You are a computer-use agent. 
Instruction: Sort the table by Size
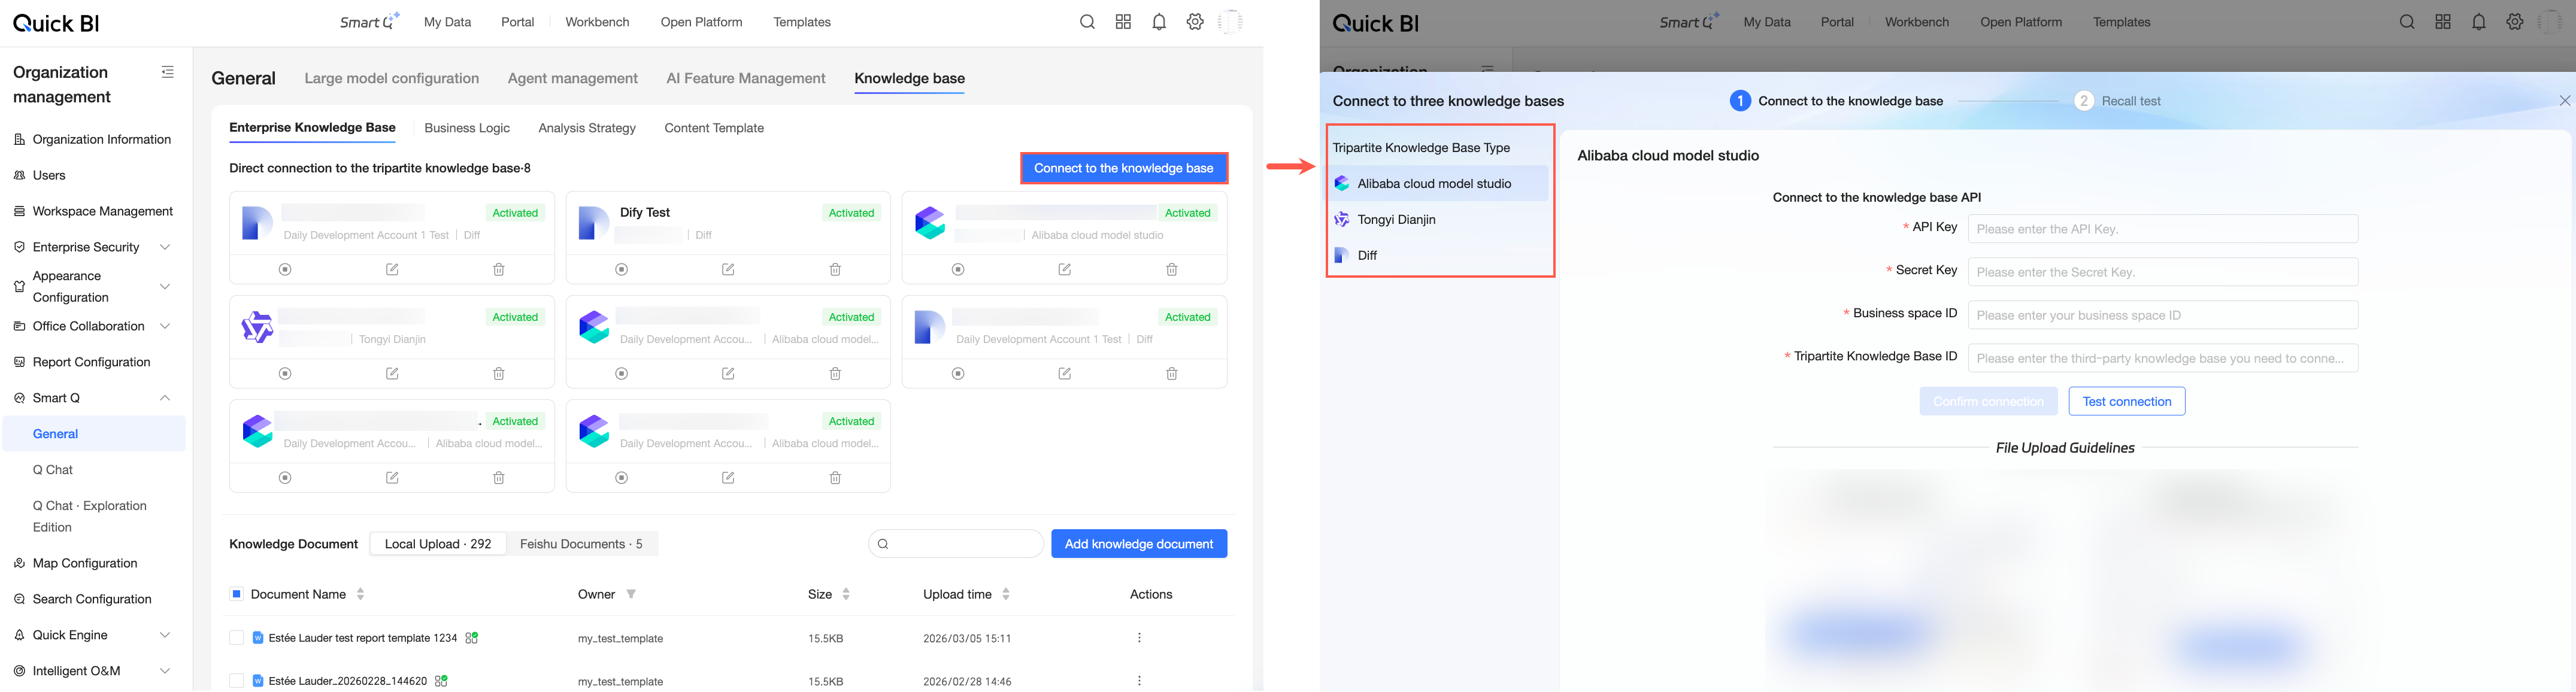pyautogui.click(x=846, y=594)
